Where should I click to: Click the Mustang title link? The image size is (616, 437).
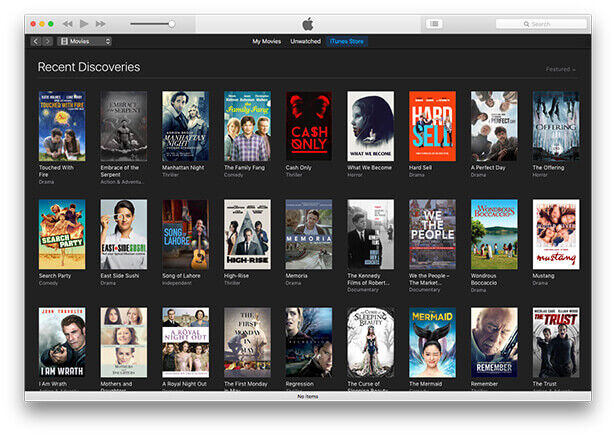pyautogui.click(x=543, y=276)
